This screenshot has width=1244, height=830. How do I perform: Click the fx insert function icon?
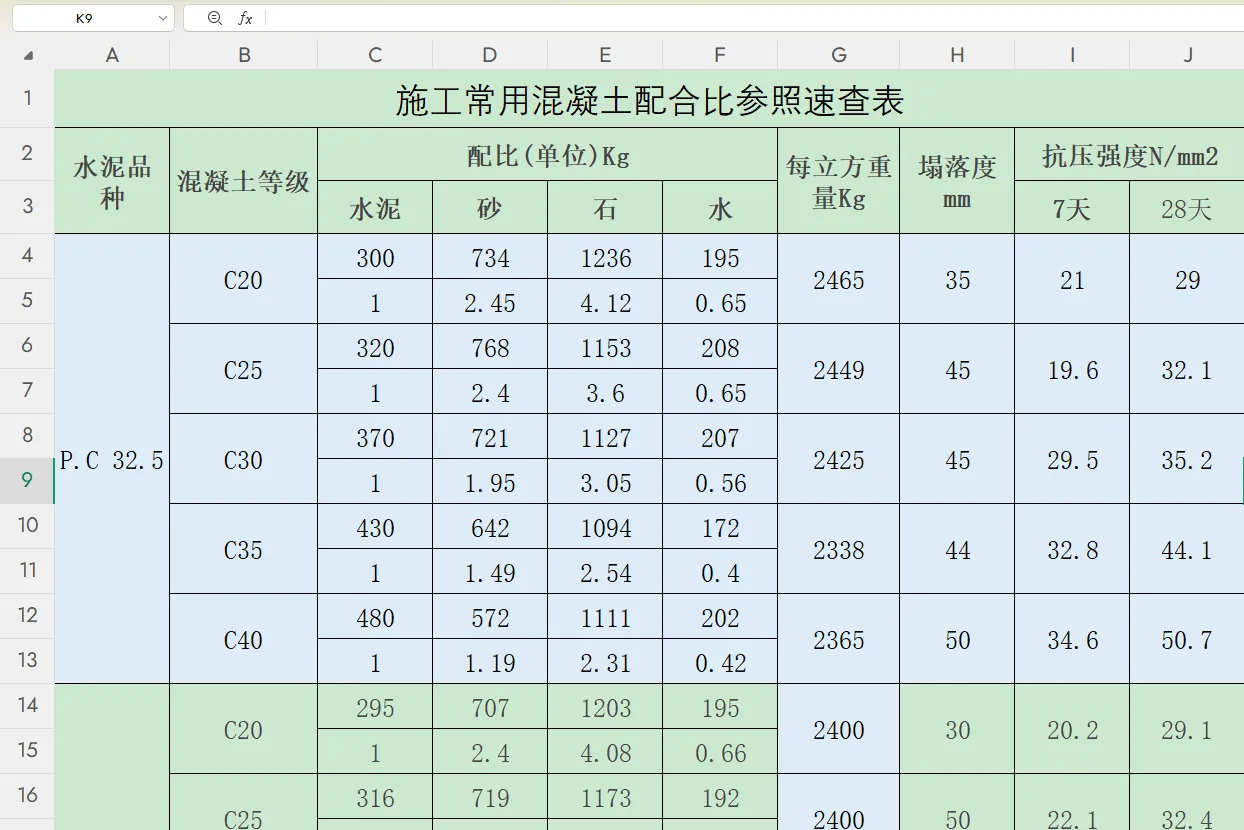tap(246, 17)
